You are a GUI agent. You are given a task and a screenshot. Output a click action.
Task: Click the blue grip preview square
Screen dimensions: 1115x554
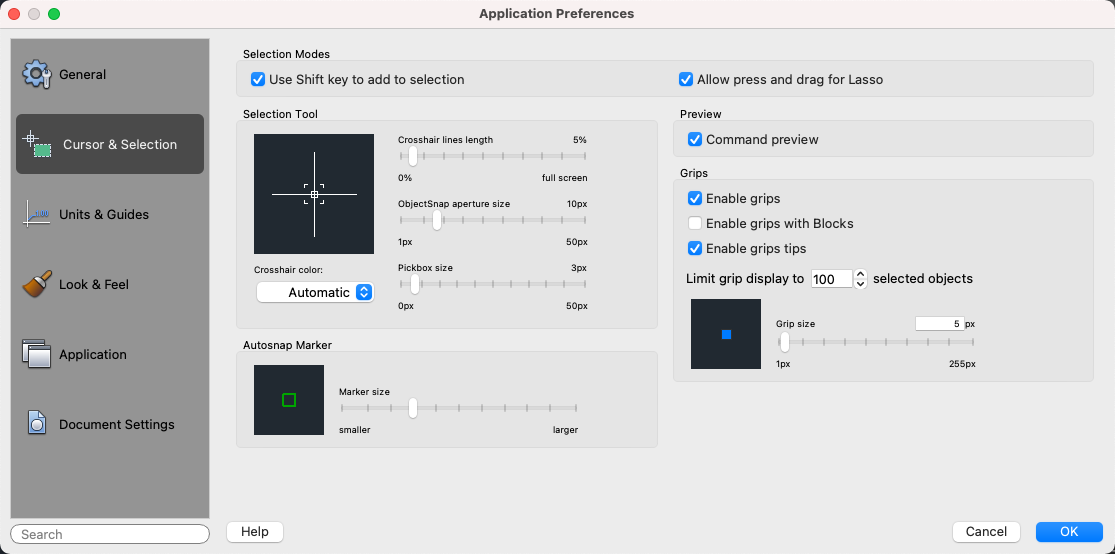coord(726,334)
